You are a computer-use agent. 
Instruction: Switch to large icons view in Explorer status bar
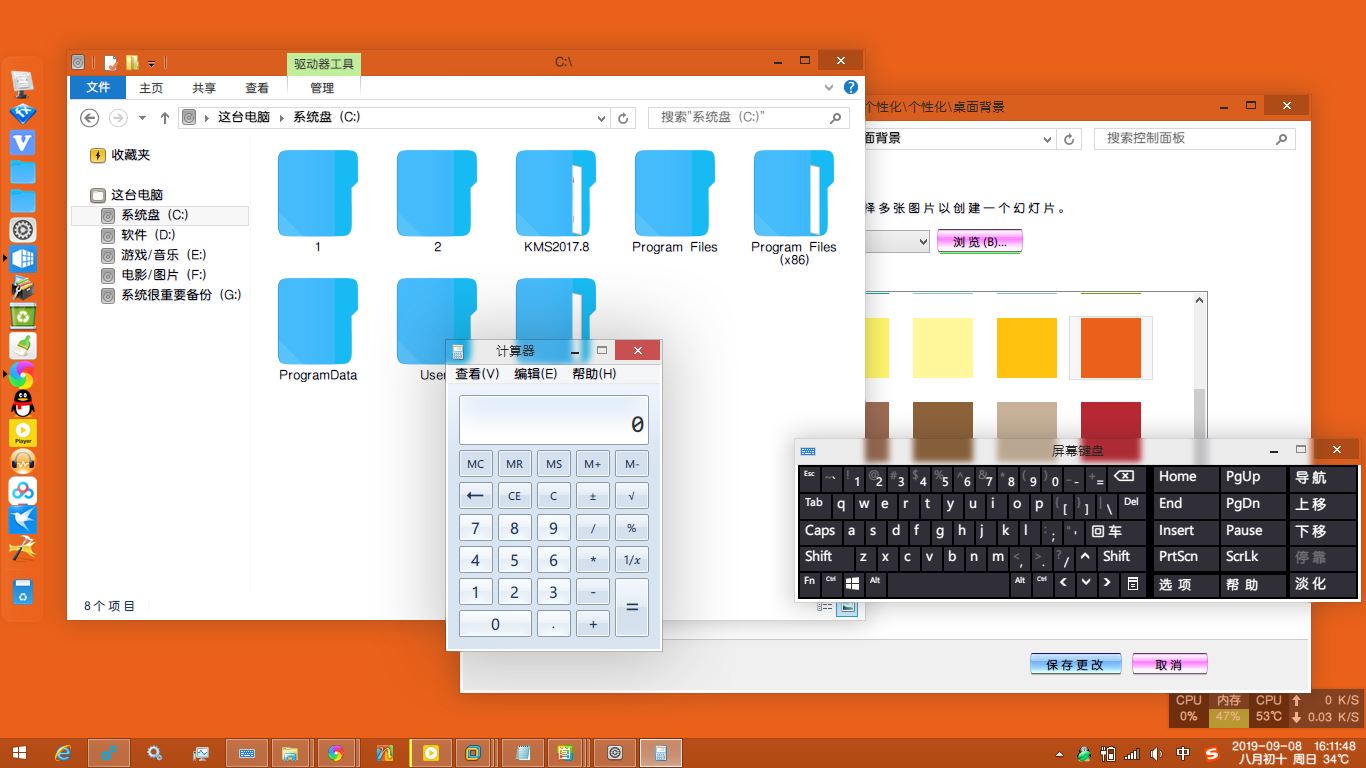click(847, 607)
